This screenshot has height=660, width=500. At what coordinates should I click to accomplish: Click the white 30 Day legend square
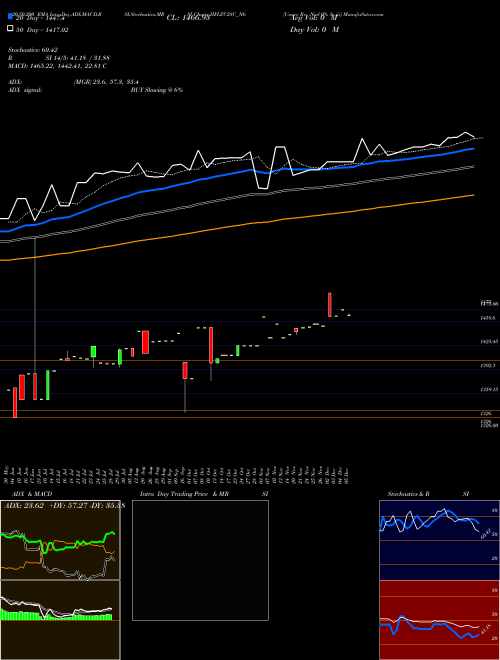(x=10, y=29)
